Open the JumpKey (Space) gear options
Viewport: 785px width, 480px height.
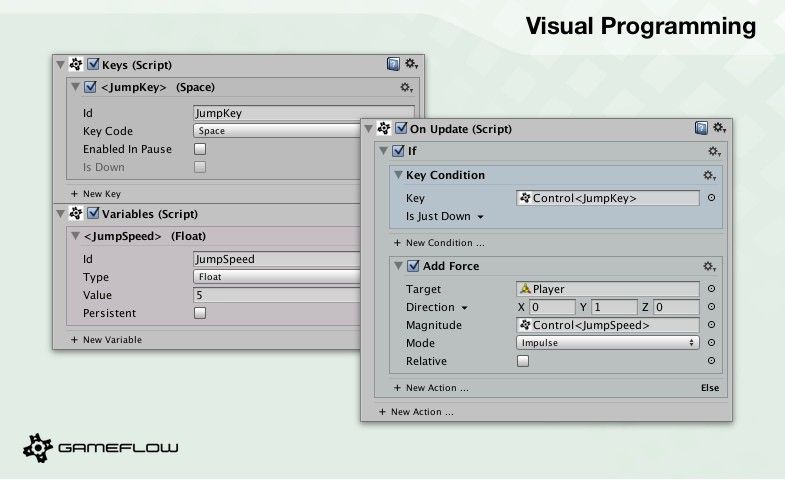pyautogui.click(x=406, y=88)
